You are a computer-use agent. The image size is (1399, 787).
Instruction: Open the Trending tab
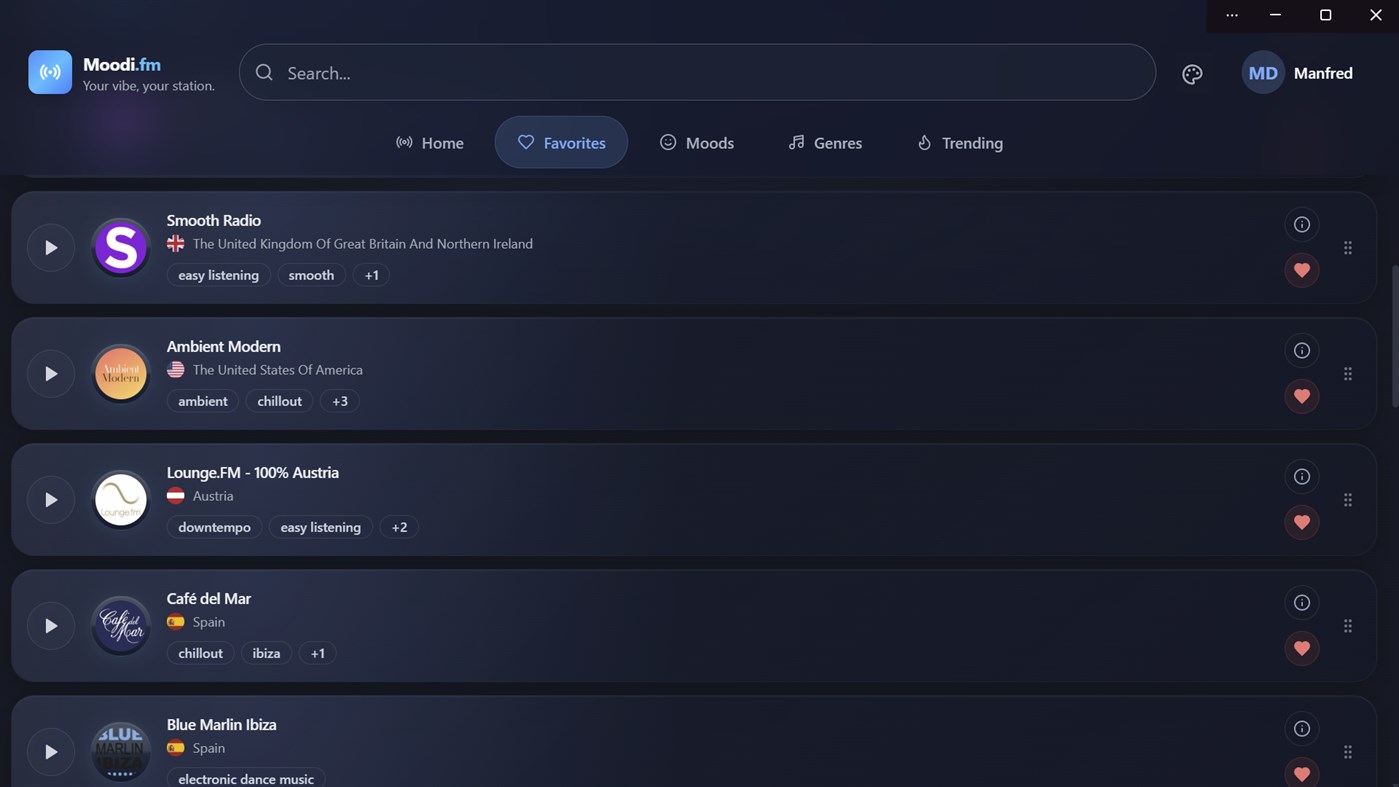960,143
